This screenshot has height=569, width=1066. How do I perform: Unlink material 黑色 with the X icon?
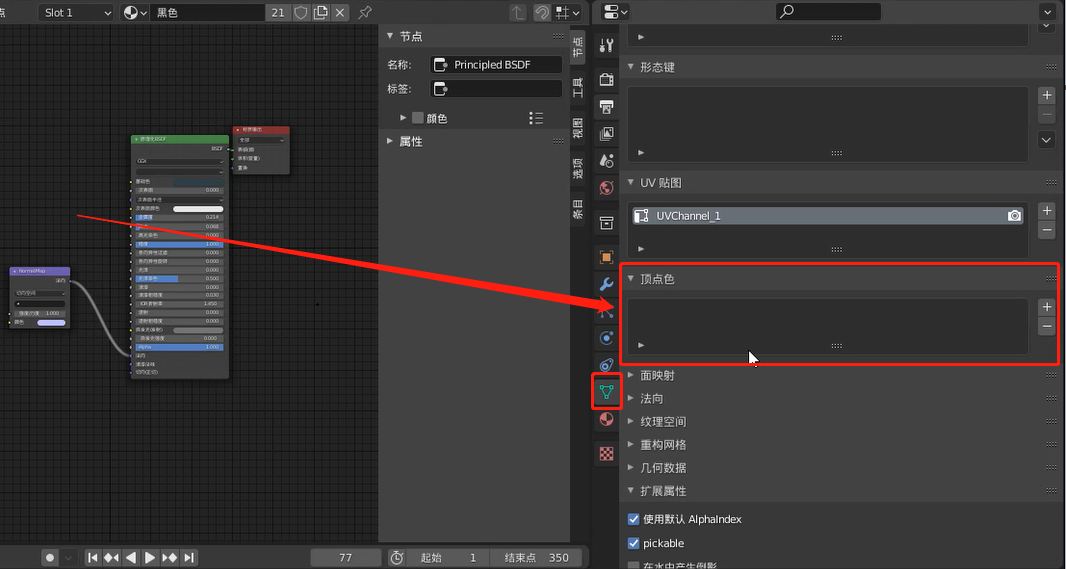(x=340, y=12)
